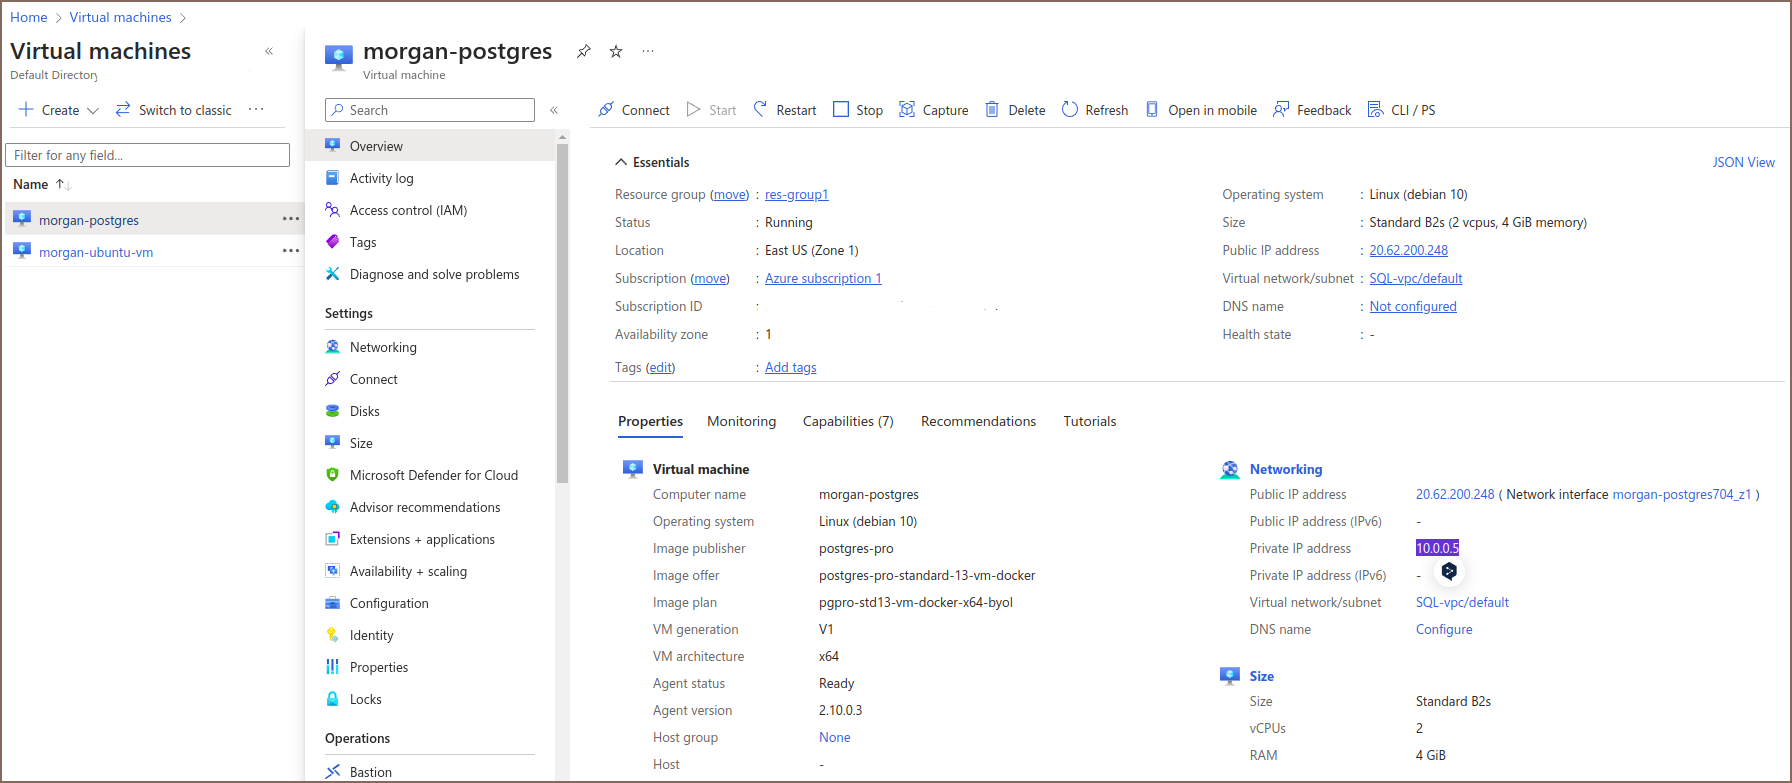Click the Capture toolbar icon
Viewport: 1792px width, 783px height.
[x=907, y=110]
